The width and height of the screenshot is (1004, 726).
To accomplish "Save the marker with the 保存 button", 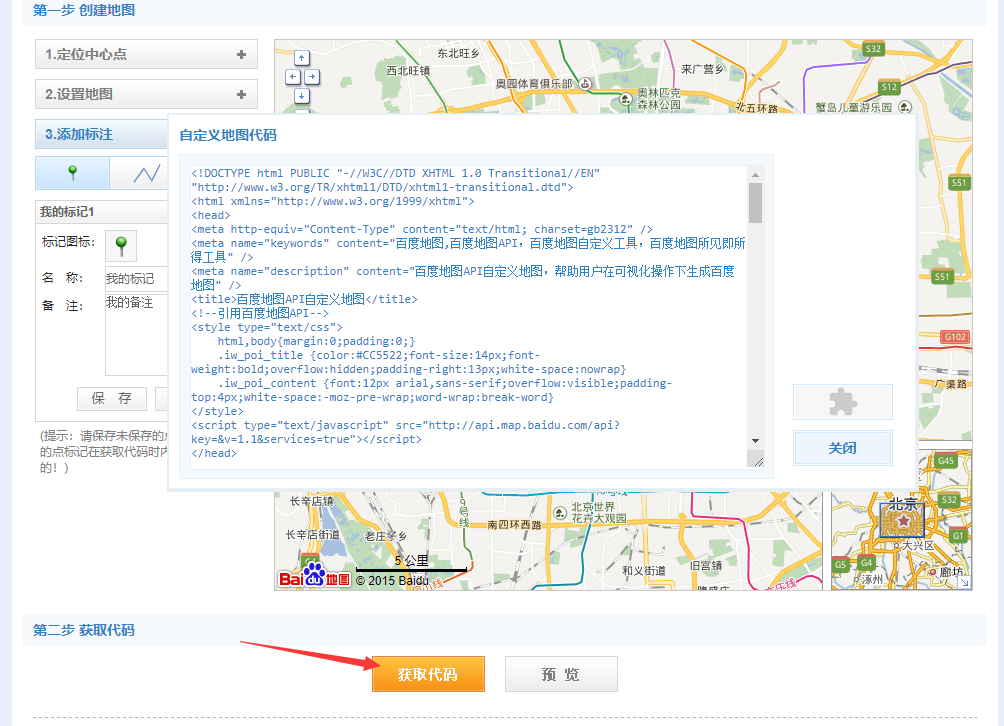I will tap(112, 398).
